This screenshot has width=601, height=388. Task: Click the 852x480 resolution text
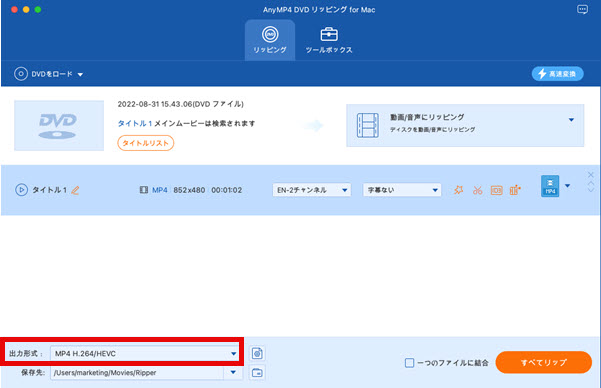pyautogui.click(x=189, y=190)
